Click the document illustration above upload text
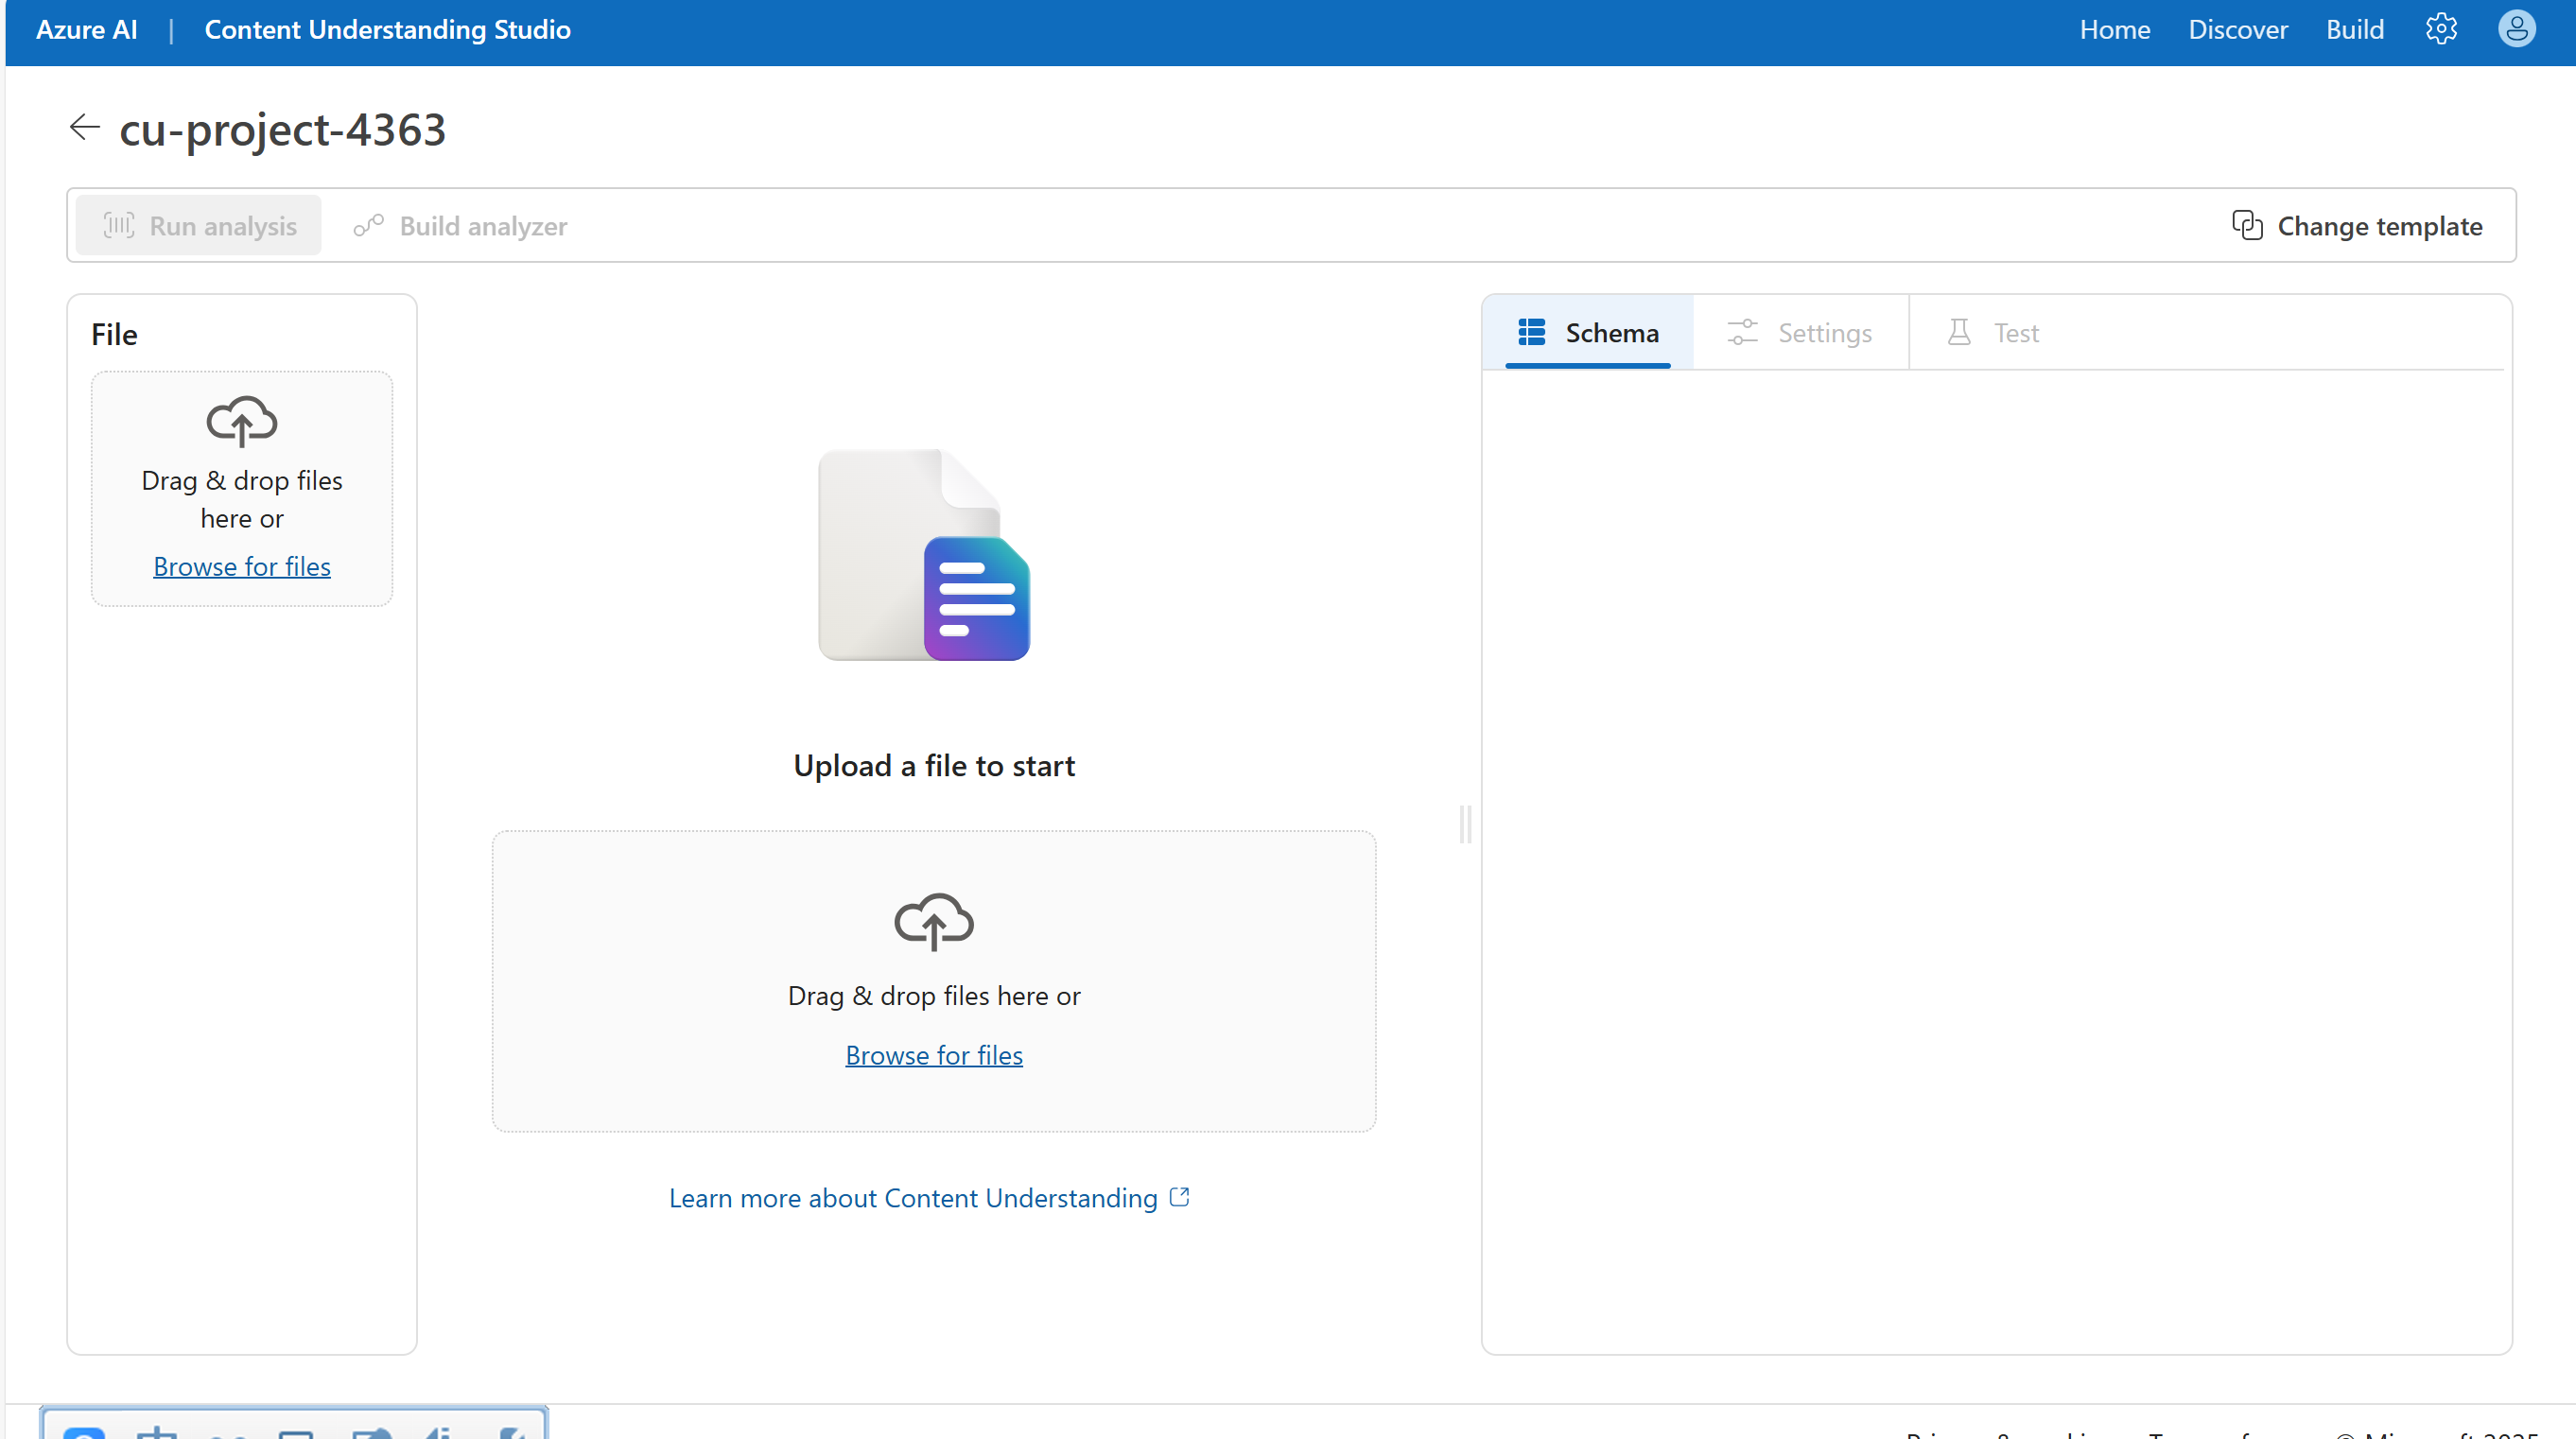Viewport: 2576px width, 1439px height. pyautogui.click(x=924, y=555)
